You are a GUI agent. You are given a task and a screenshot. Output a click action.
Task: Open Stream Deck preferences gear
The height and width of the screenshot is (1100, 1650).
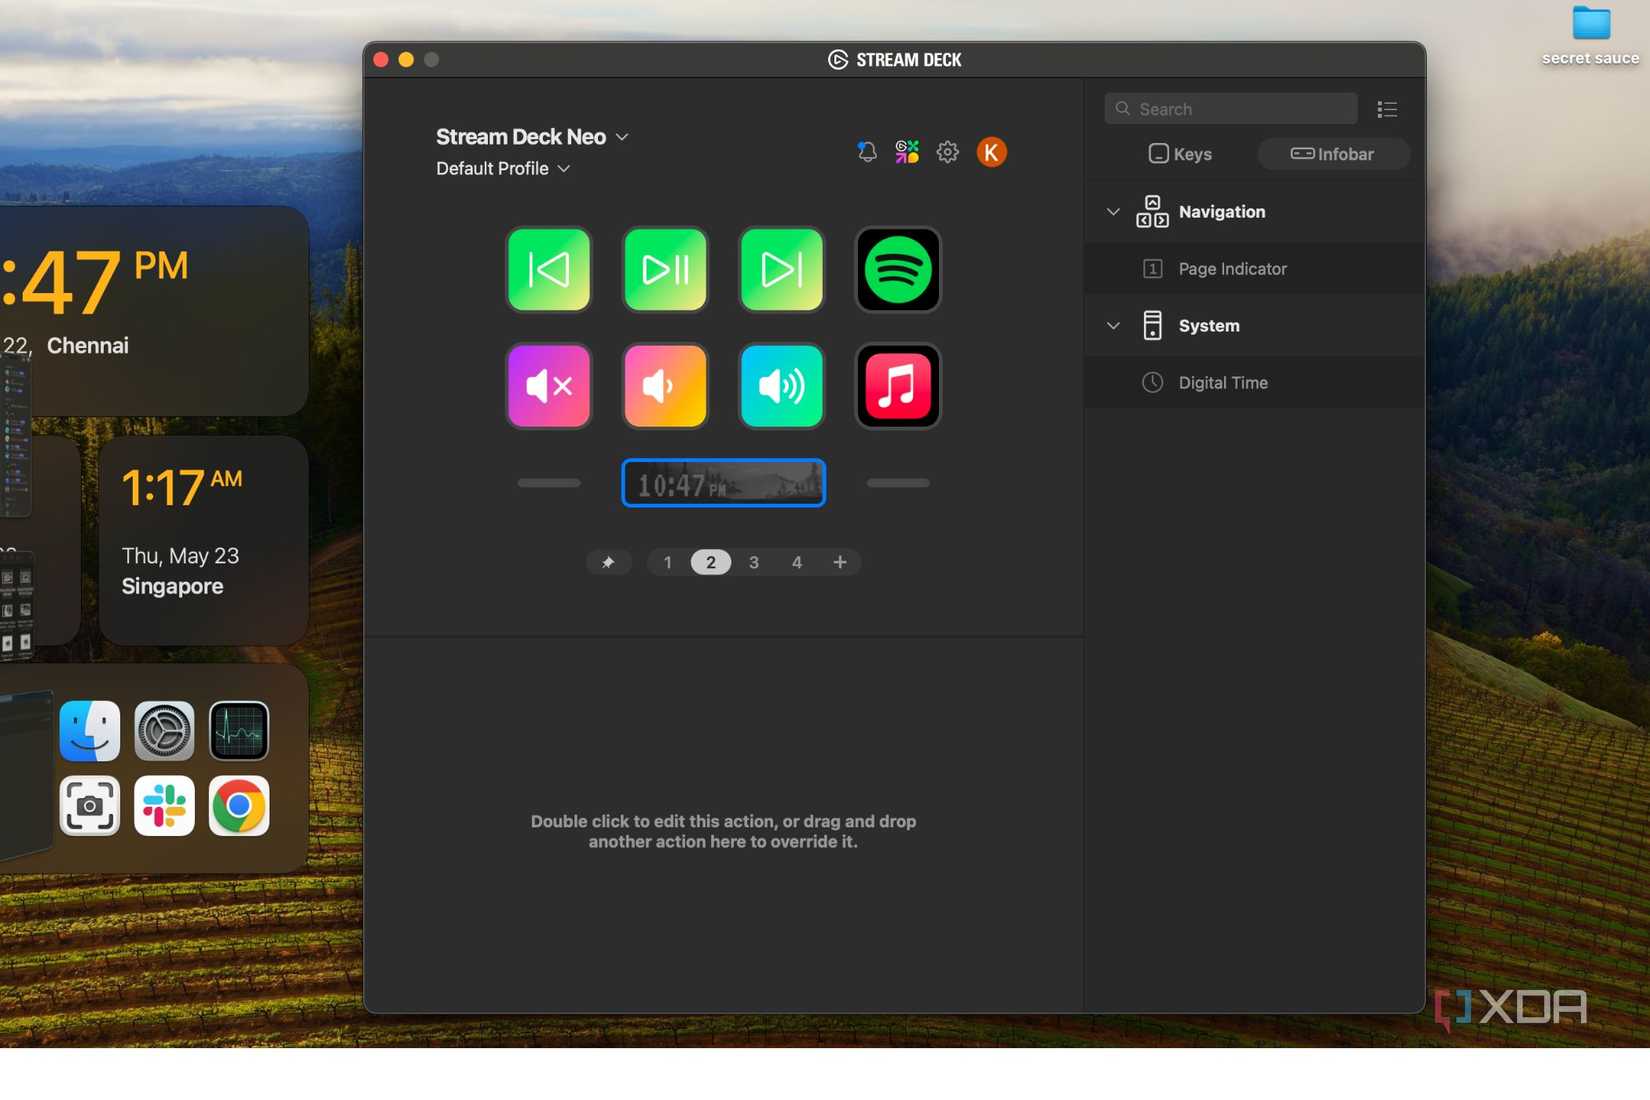click(947, 152)
